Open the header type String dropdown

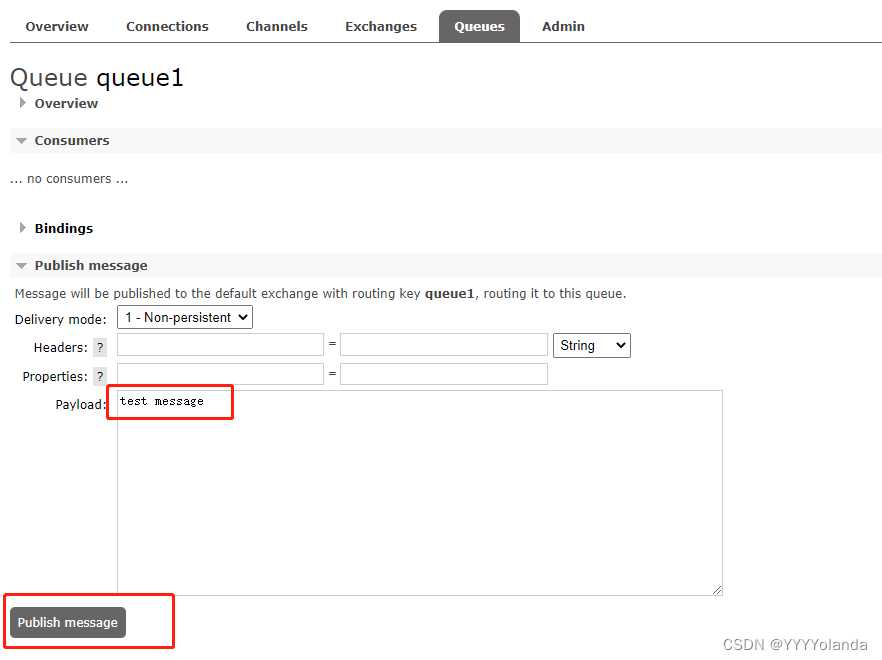[x=592, y=345]
